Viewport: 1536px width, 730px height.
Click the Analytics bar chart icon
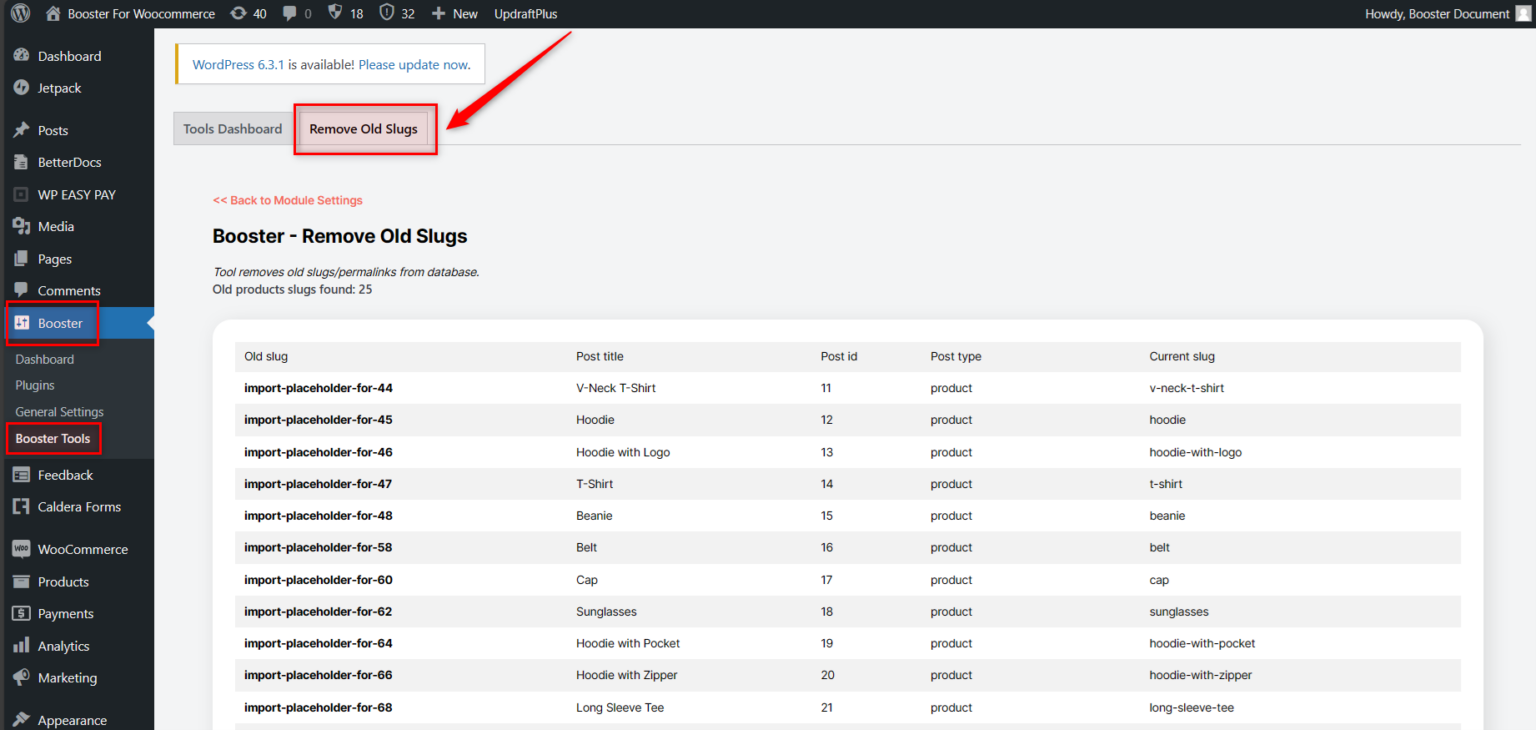coord(21,646)
